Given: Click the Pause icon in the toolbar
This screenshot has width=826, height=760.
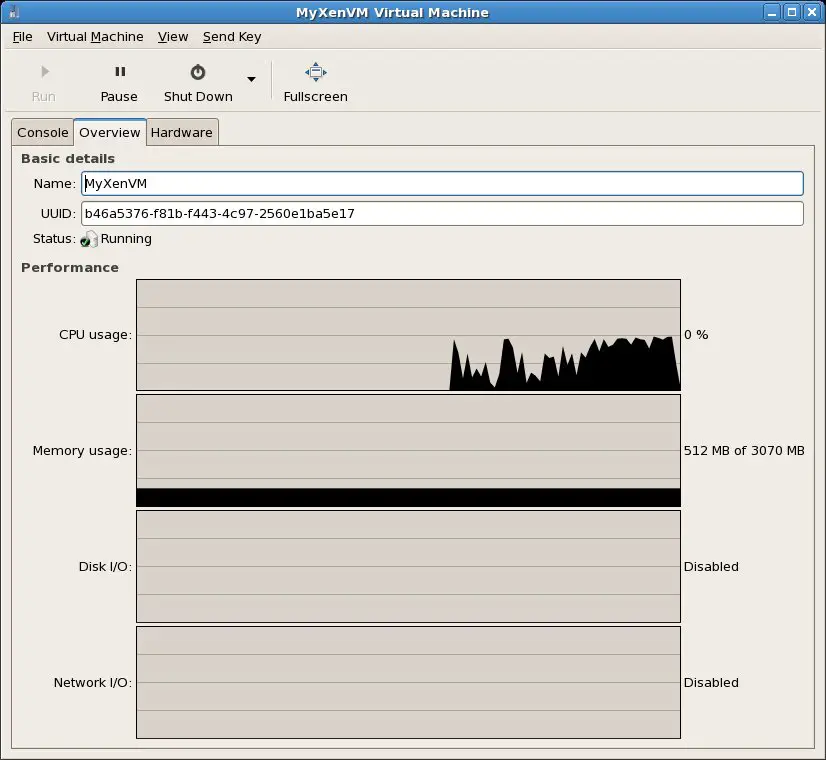Looking at the screenshot, I should [x=119, y=70].
